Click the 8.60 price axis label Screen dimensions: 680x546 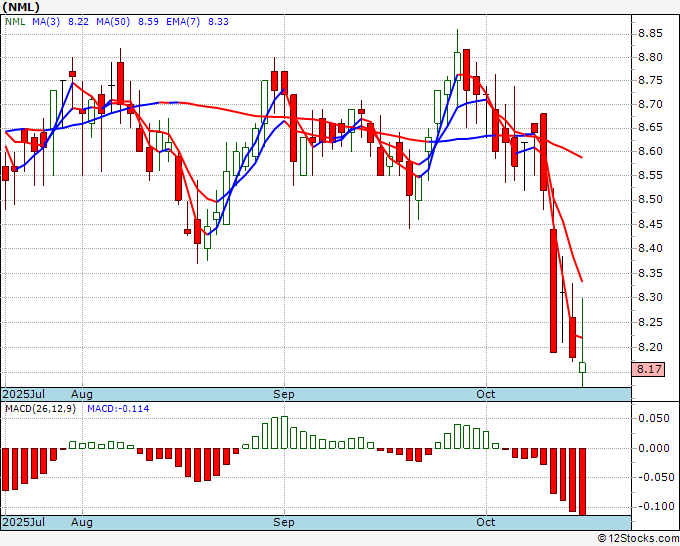point(650,152)
